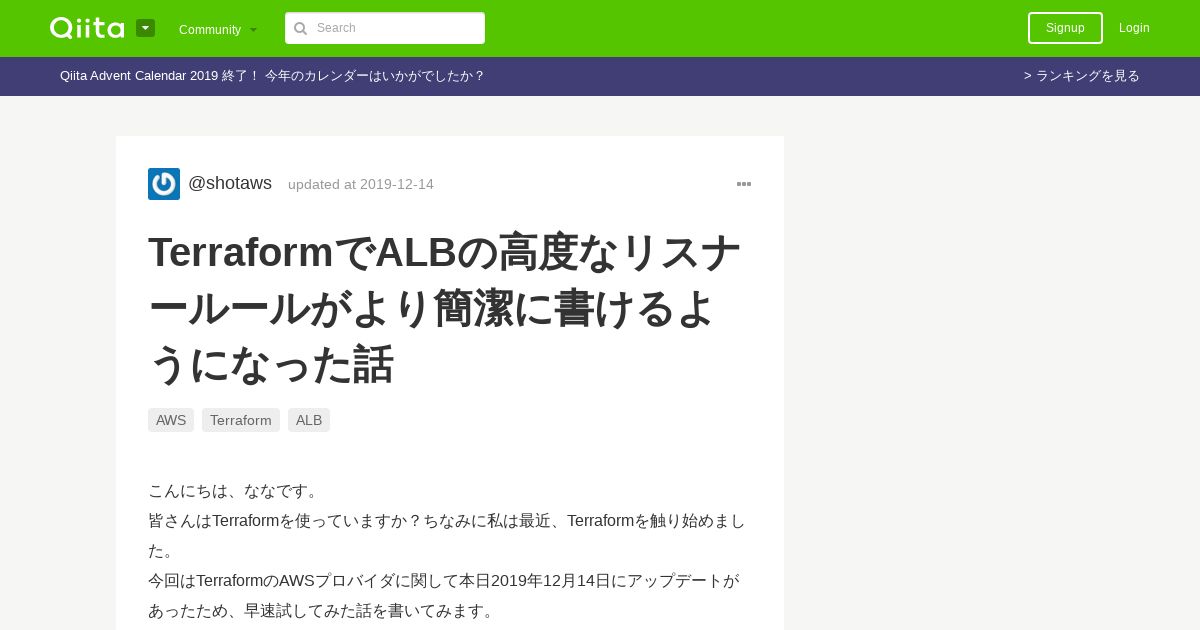The width and height of the screenshot is (1200, 630).
Task: Open the article options ellipsis menu
Action: coord(744,184)
